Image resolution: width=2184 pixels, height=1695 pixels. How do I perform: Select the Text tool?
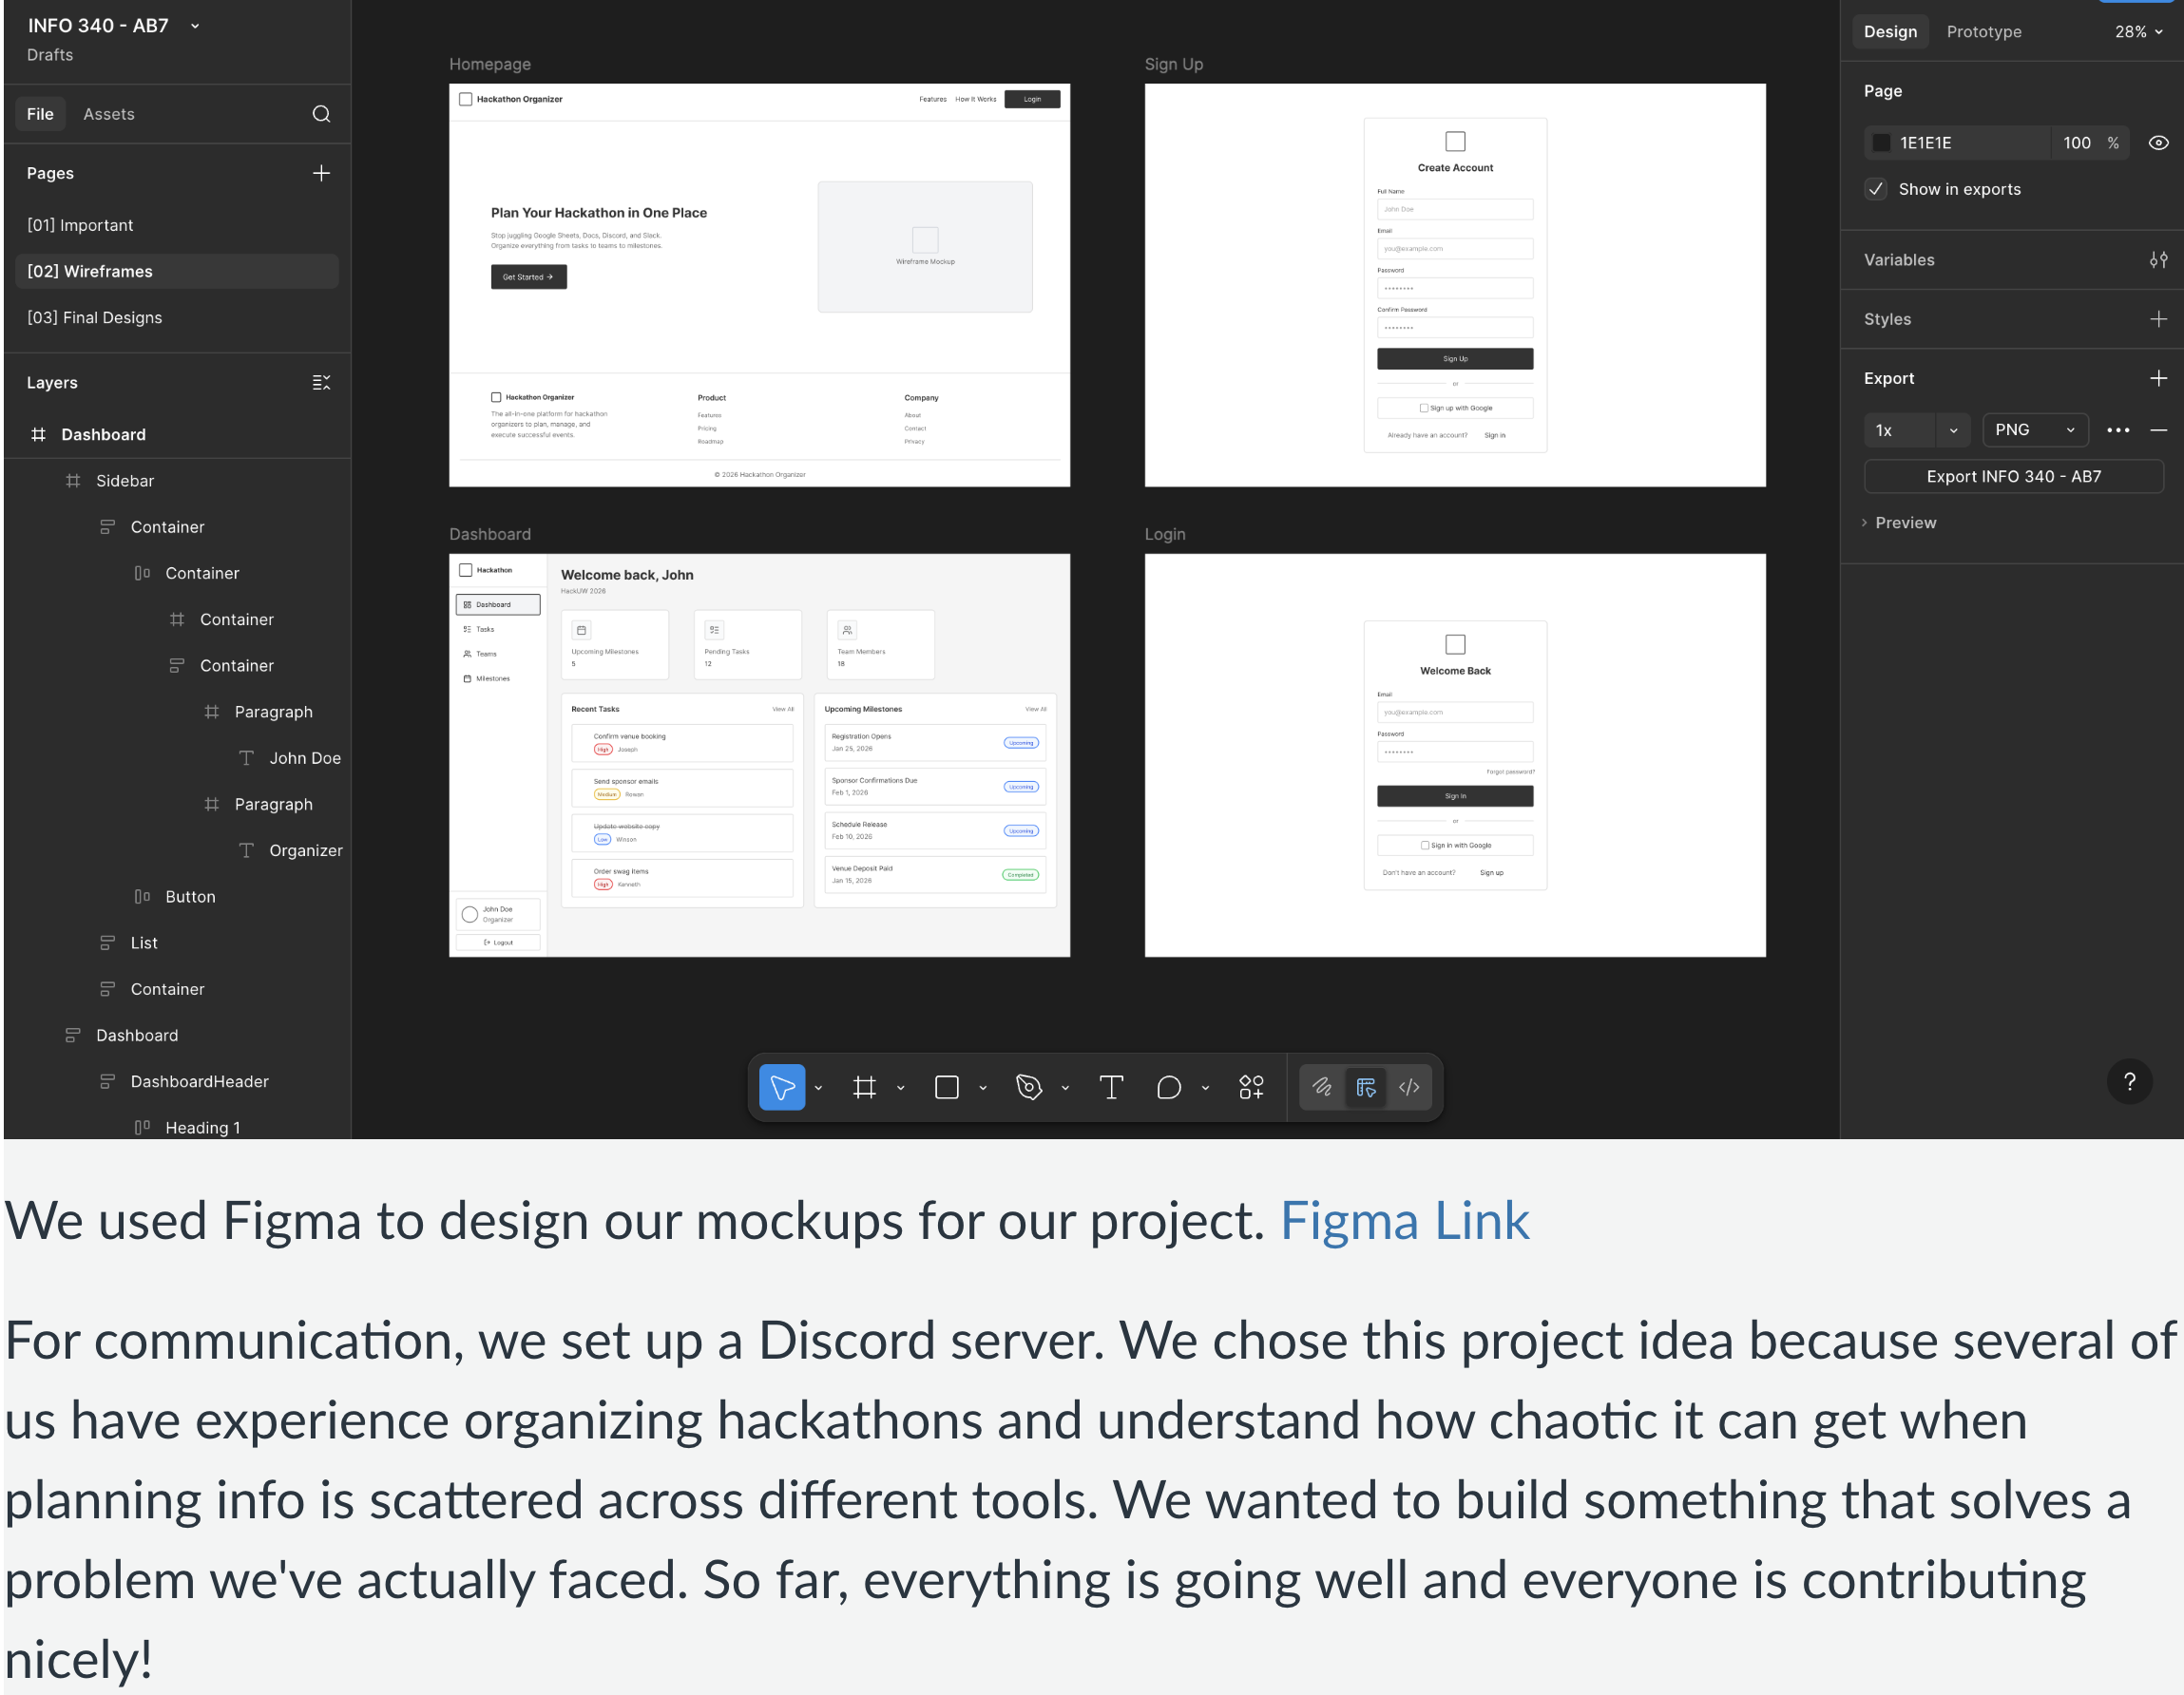tap(1112, 1087)
